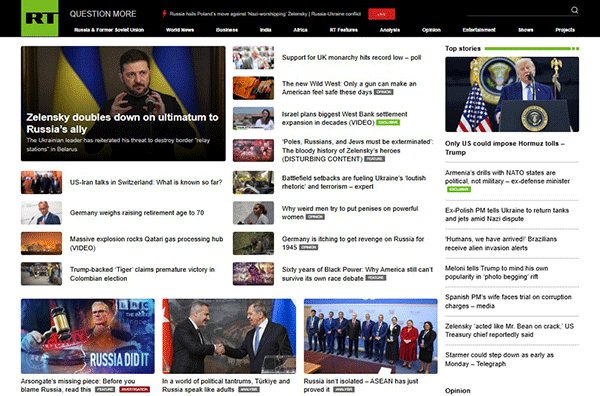The width and height of the screenshot is (600, 396).
Task: Click thumbnail for Zelensky's heroes feature
Action: [x=253, y=150]
